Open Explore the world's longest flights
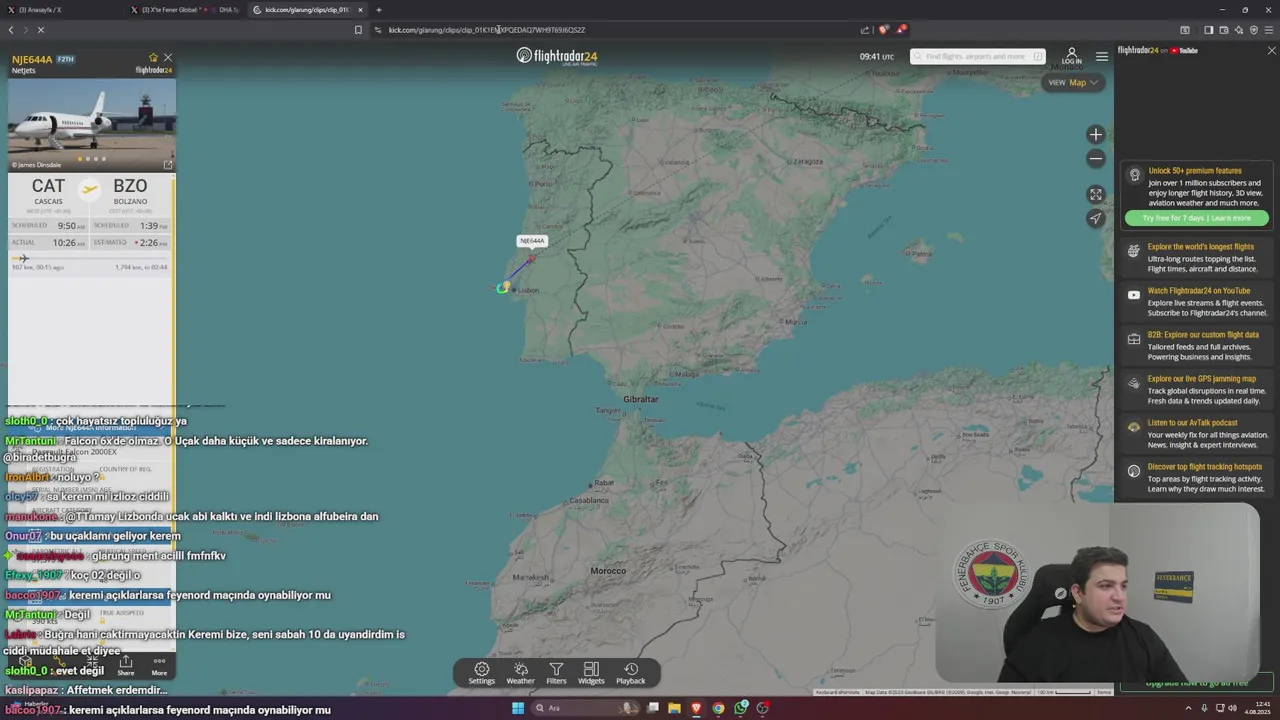This screenshot has width=1280, height=720. click(x=1196, y=258)
